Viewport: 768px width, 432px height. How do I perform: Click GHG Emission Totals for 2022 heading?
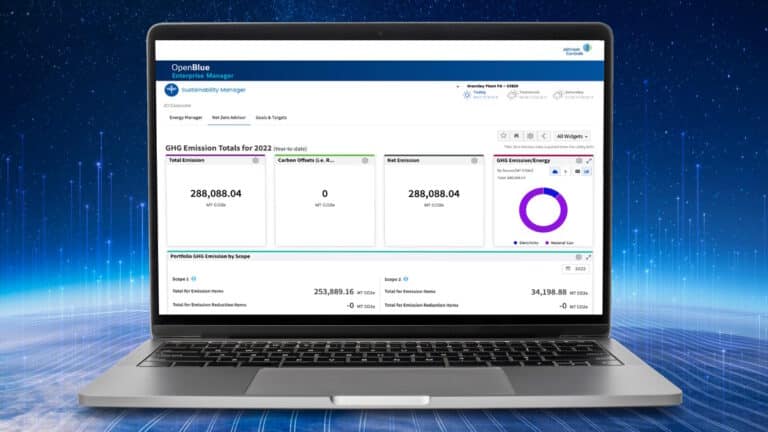218,148
